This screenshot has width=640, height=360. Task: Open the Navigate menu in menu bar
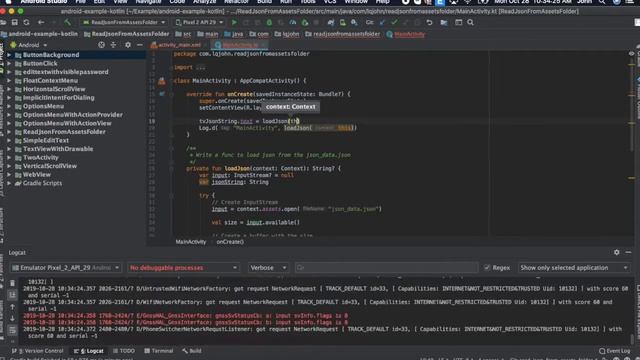(x=149, y=2)
